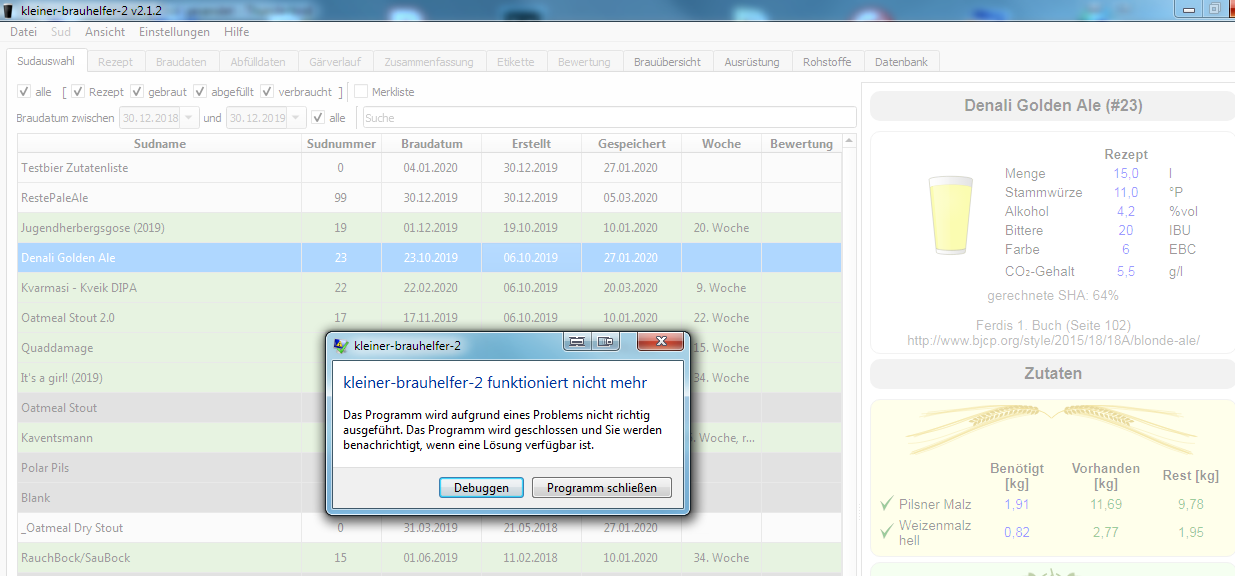
Task: Click the app icon in main title bar
Action: point(9,9)
